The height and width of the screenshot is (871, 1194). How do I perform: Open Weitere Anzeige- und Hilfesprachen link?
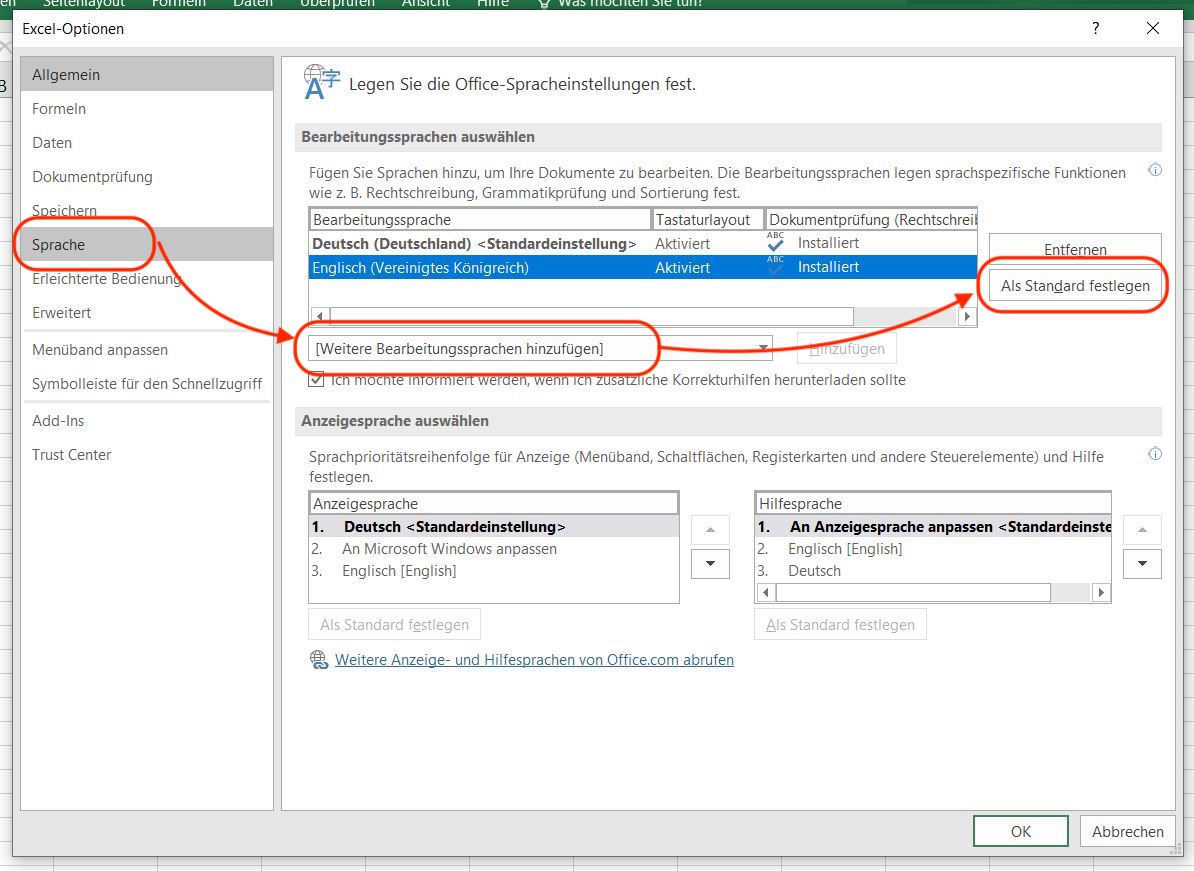[535, 659]
